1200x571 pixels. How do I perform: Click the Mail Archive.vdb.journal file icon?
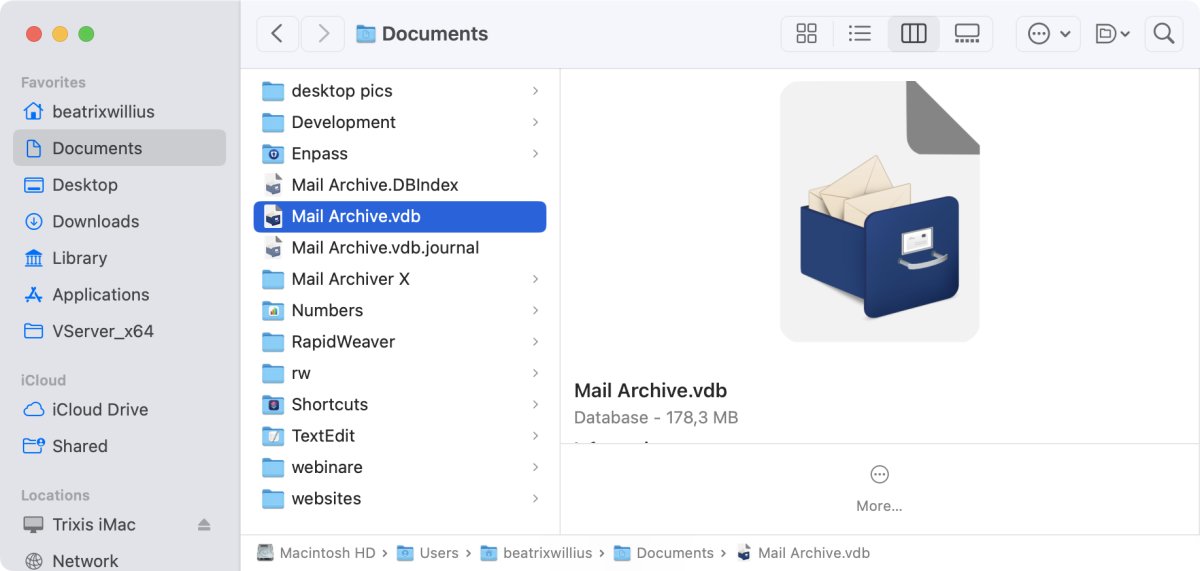tap(273, 248)
